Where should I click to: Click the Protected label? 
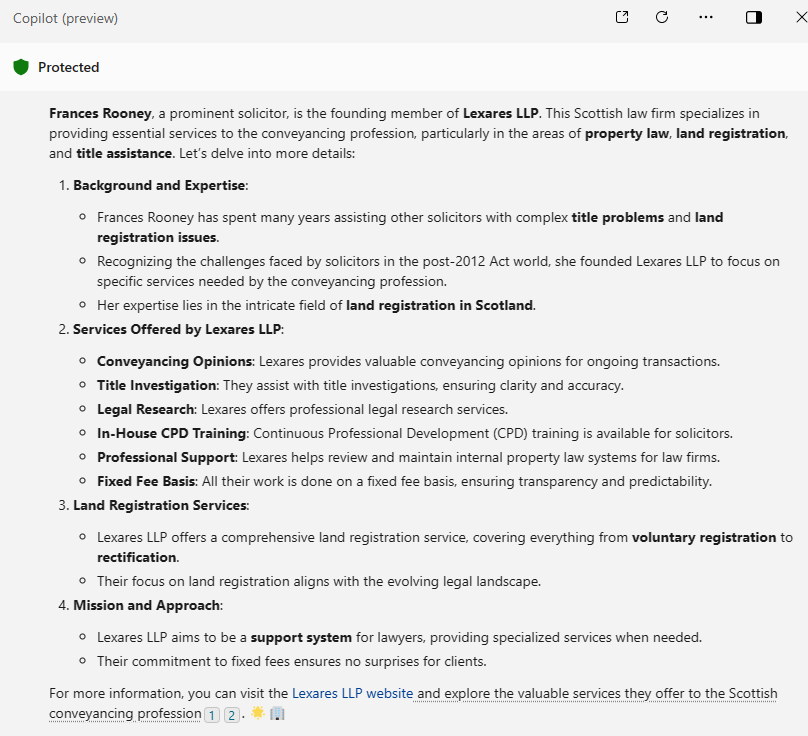pos(69,67)
